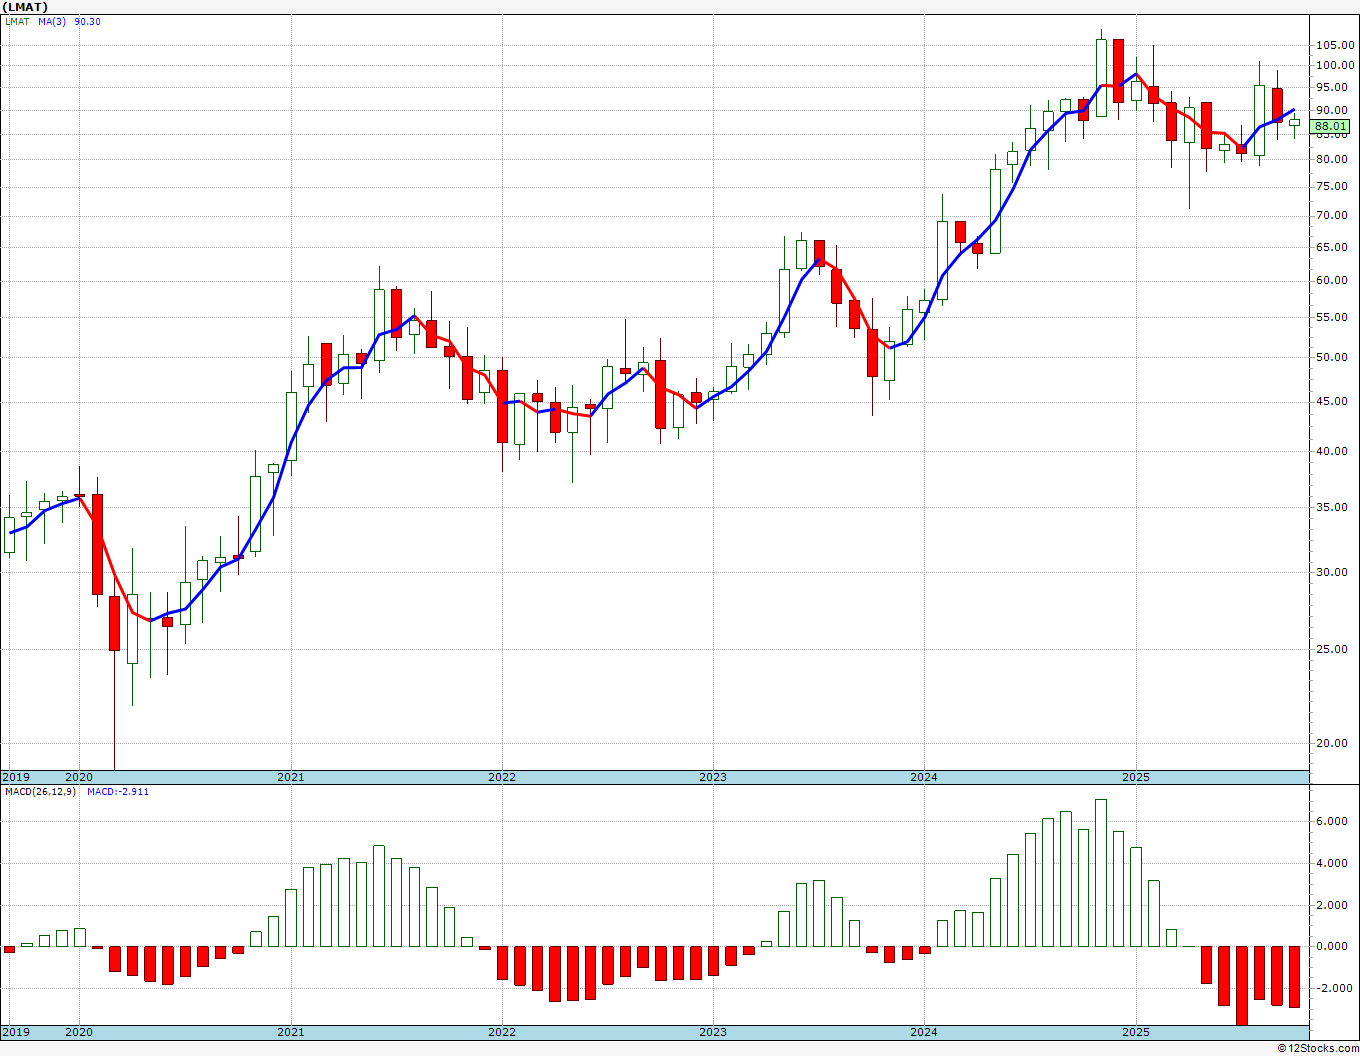Click the 80.00 price axis label
Viewport: 1360px width, 1056px height.
tap(1334, 160)
